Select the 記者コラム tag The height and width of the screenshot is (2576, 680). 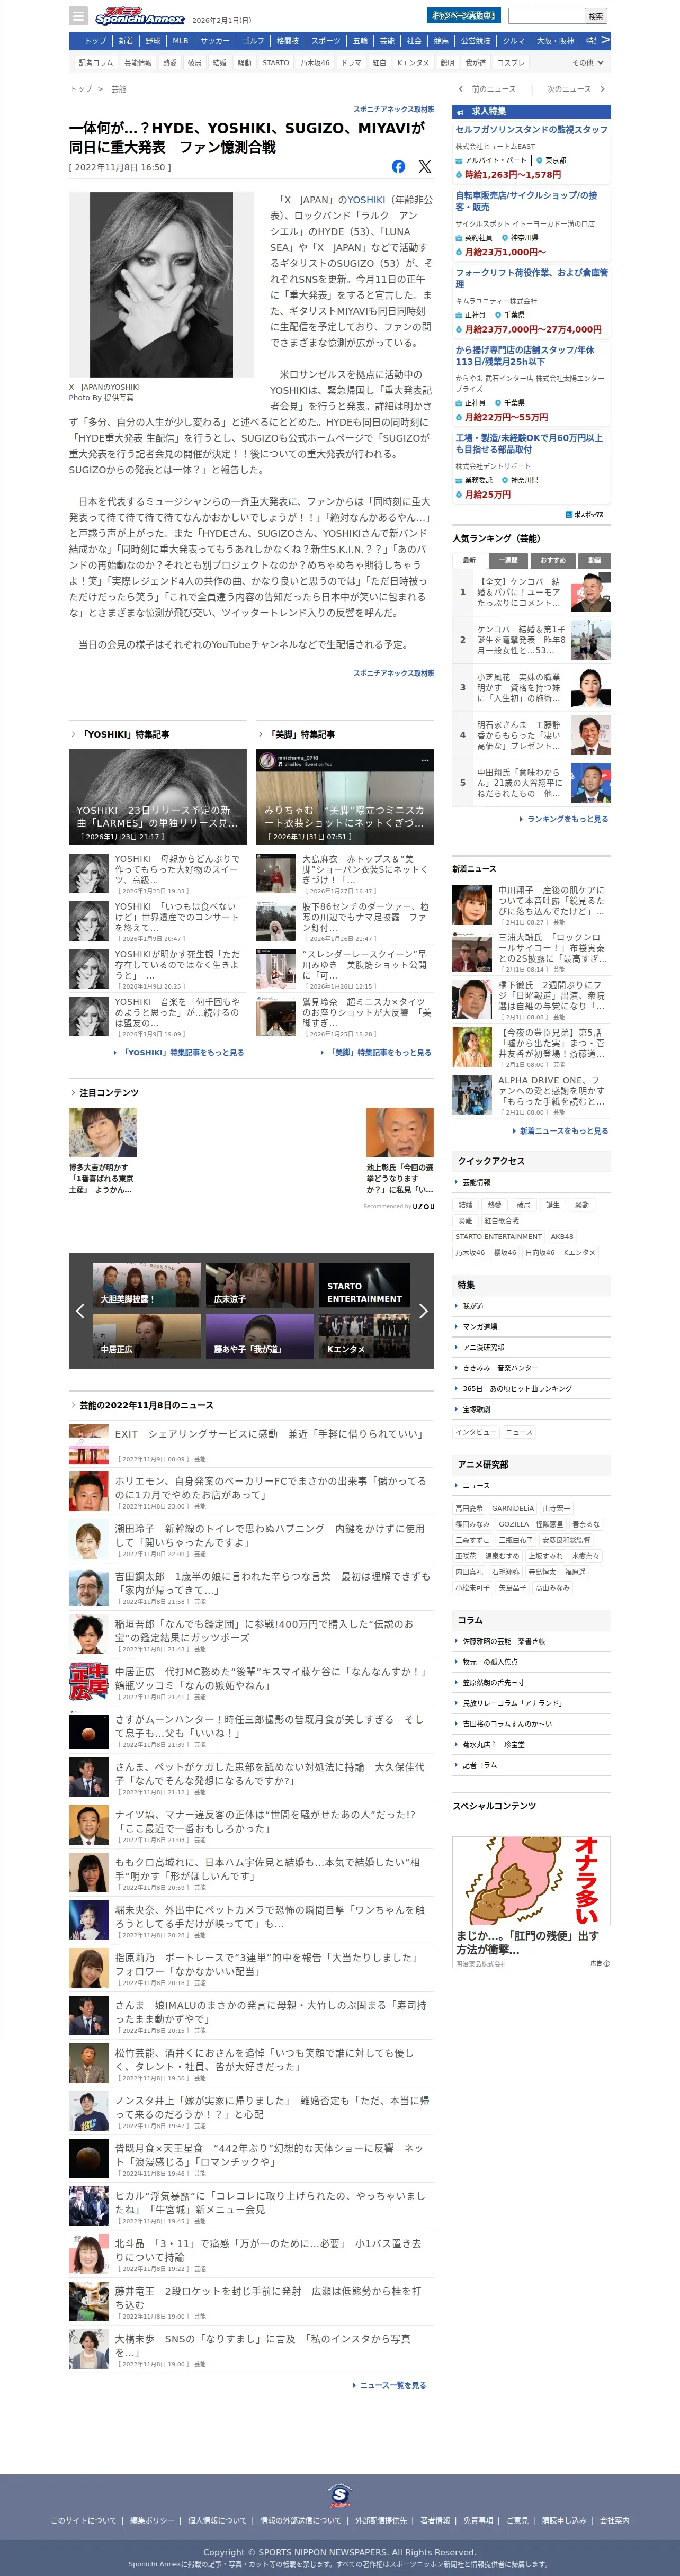tap(96, 62)
